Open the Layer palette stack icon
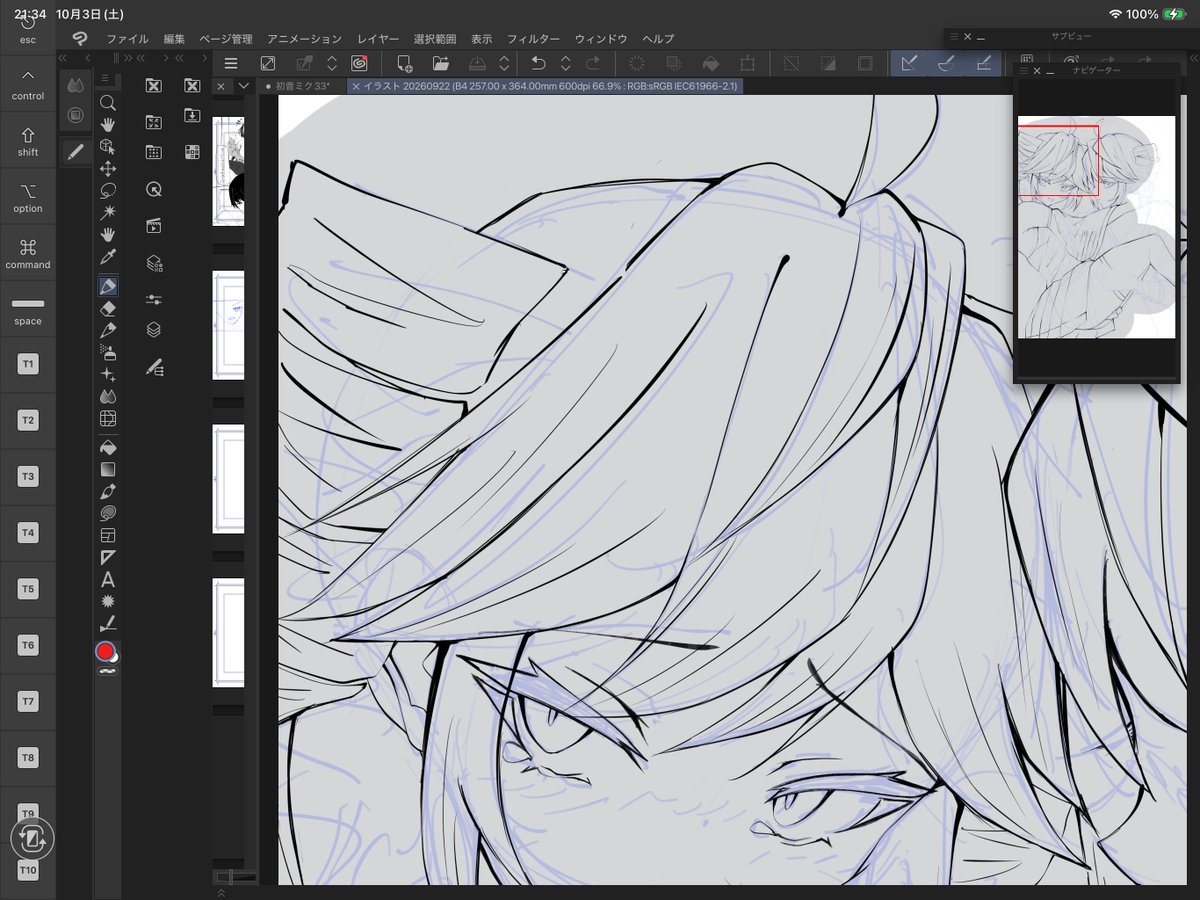The image size is (1200, 900). [x=154, y=330]
